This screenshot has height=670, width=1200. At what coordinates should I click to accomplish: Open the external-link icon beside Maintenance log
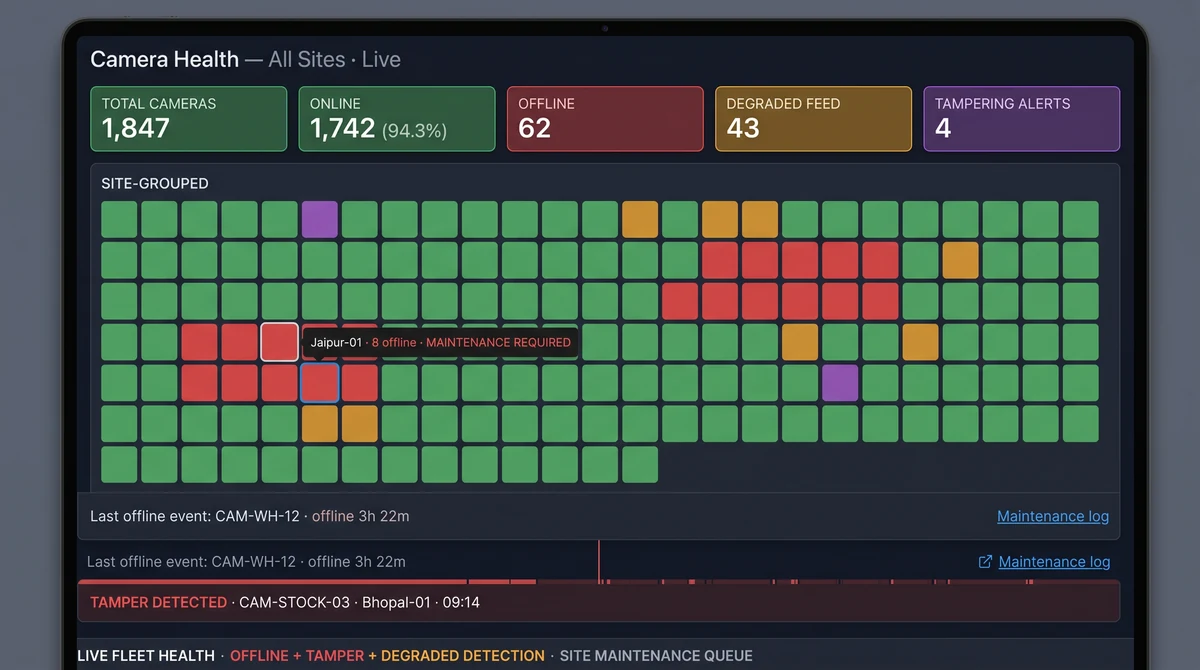pyautogui.click(x=985, y=562)
